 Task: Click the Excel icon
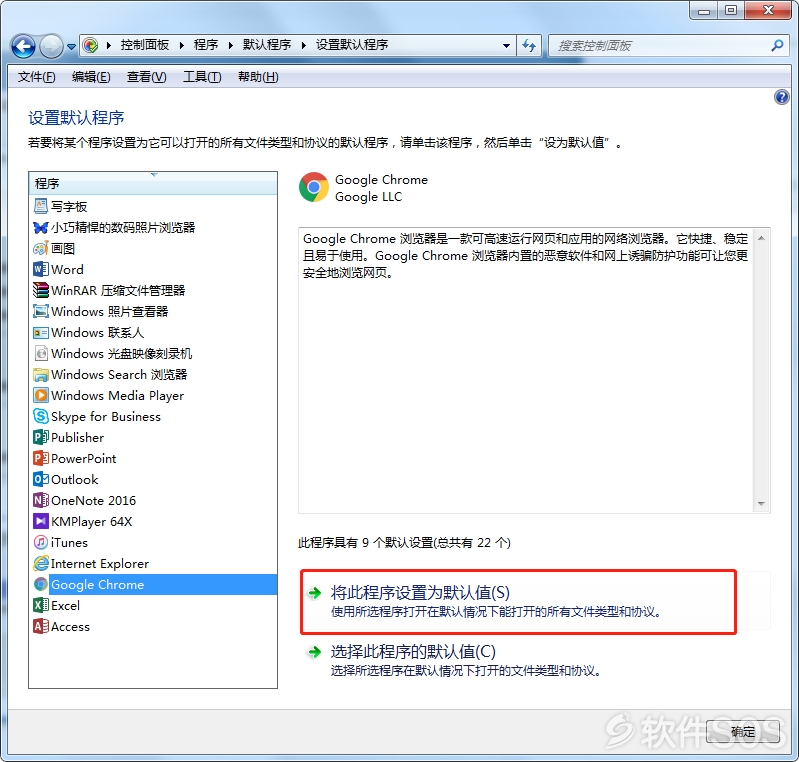coord(41,605)
